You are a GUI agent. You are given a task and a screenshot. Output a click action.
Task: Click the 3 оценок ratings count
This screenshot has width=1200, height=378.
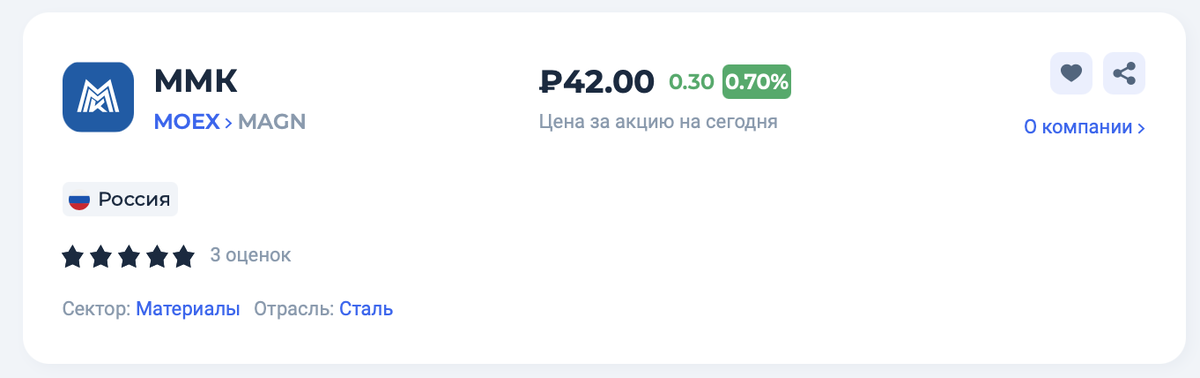click(x=250, y=255)
